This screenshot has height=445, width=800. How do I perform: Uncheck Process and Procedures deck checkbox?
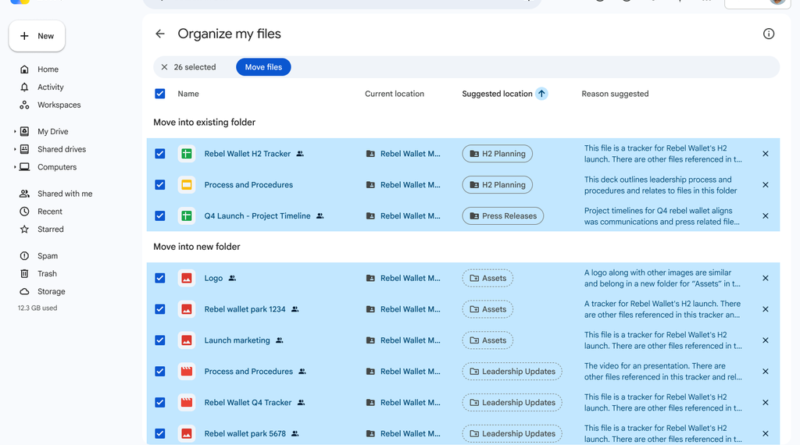click(160, 185)
